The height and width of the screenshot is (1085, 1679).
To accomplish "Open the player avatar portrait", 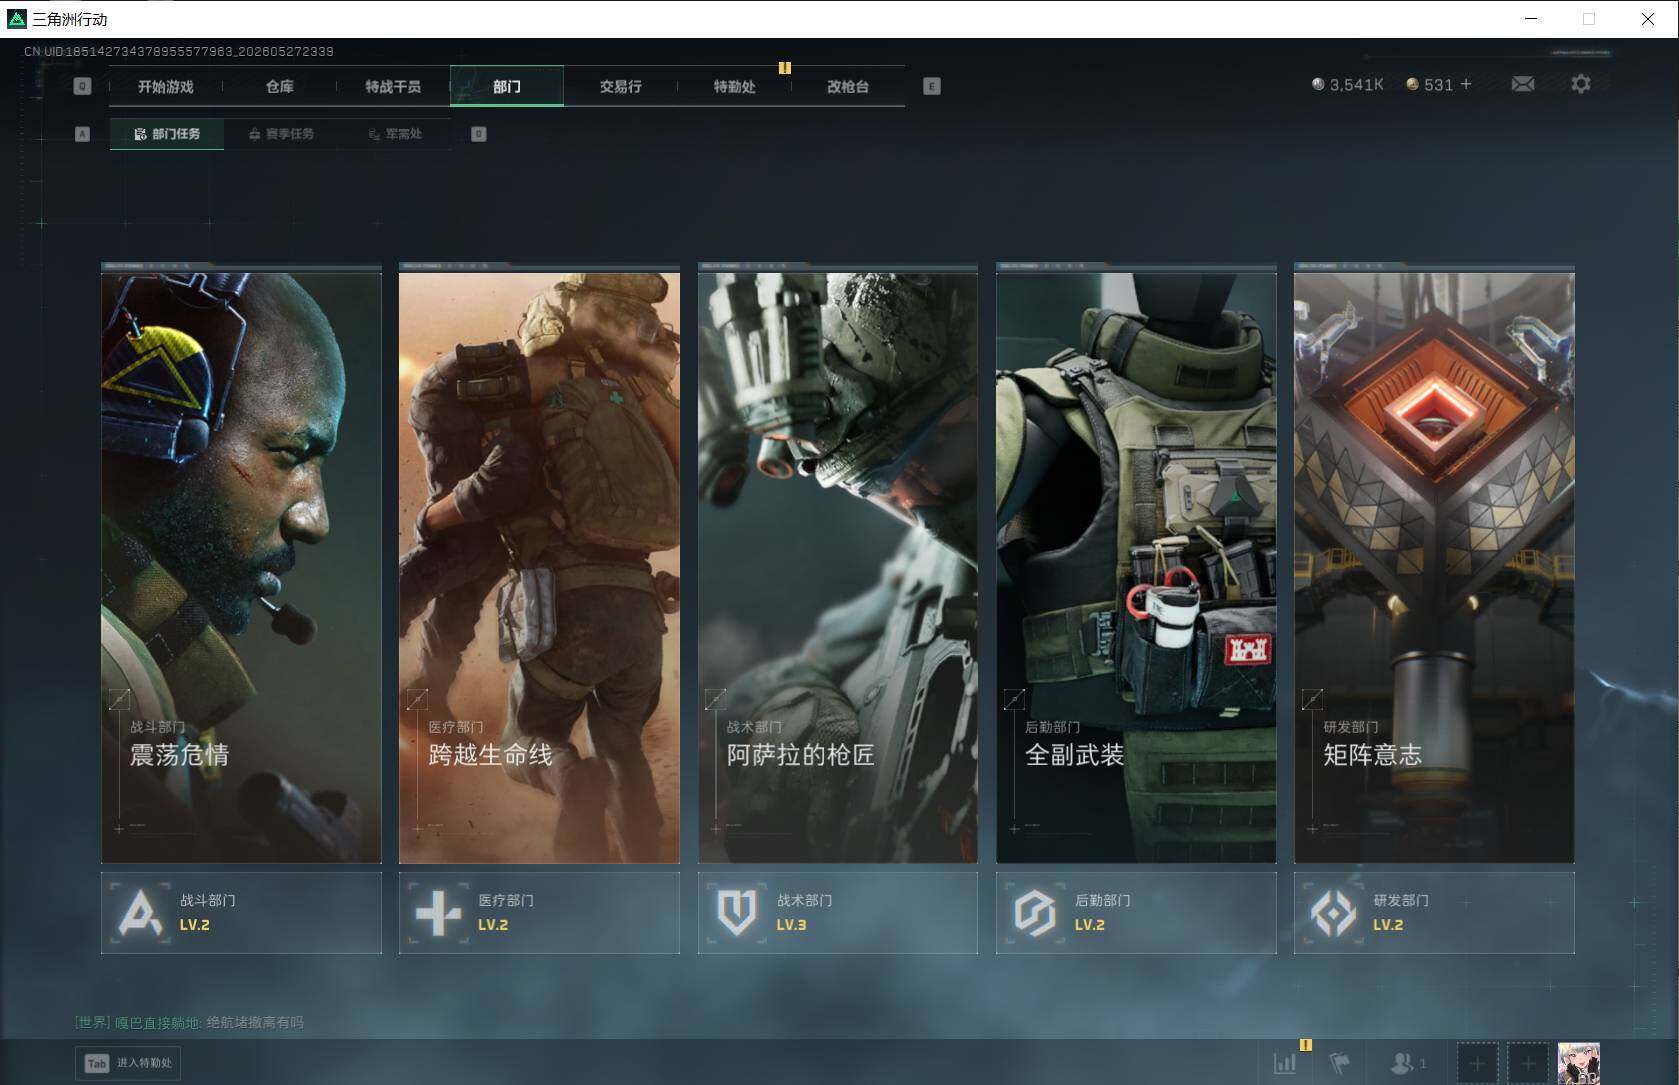I will coord(1579,1063).
